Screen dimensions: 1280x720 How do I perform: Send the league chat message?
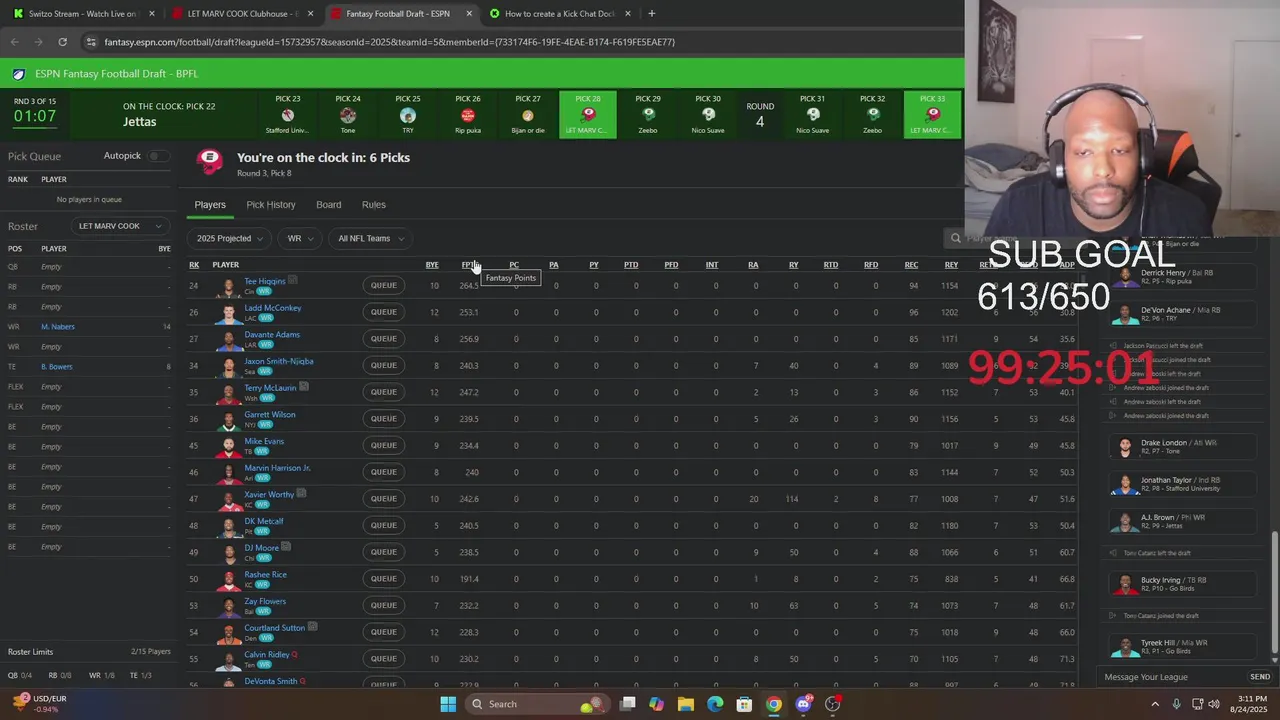[1260, 677]
